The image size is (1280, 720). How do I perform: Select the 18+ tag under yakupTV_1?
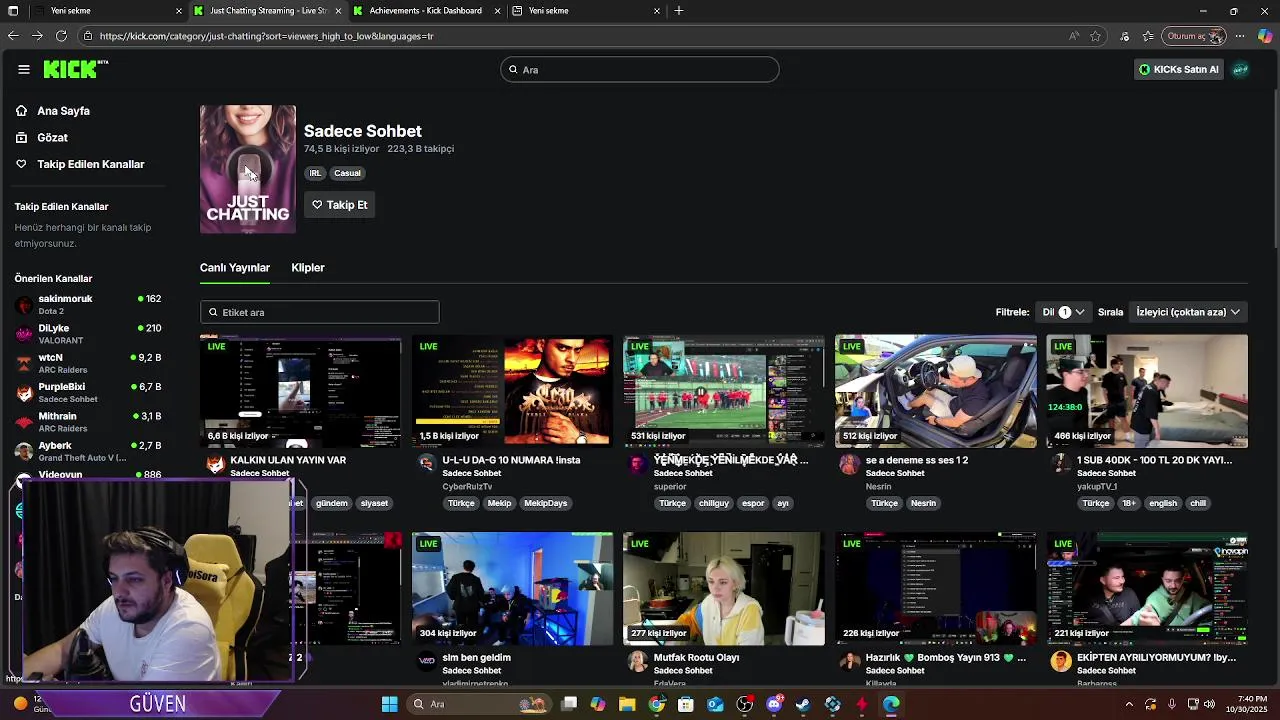coord(1129,503)
